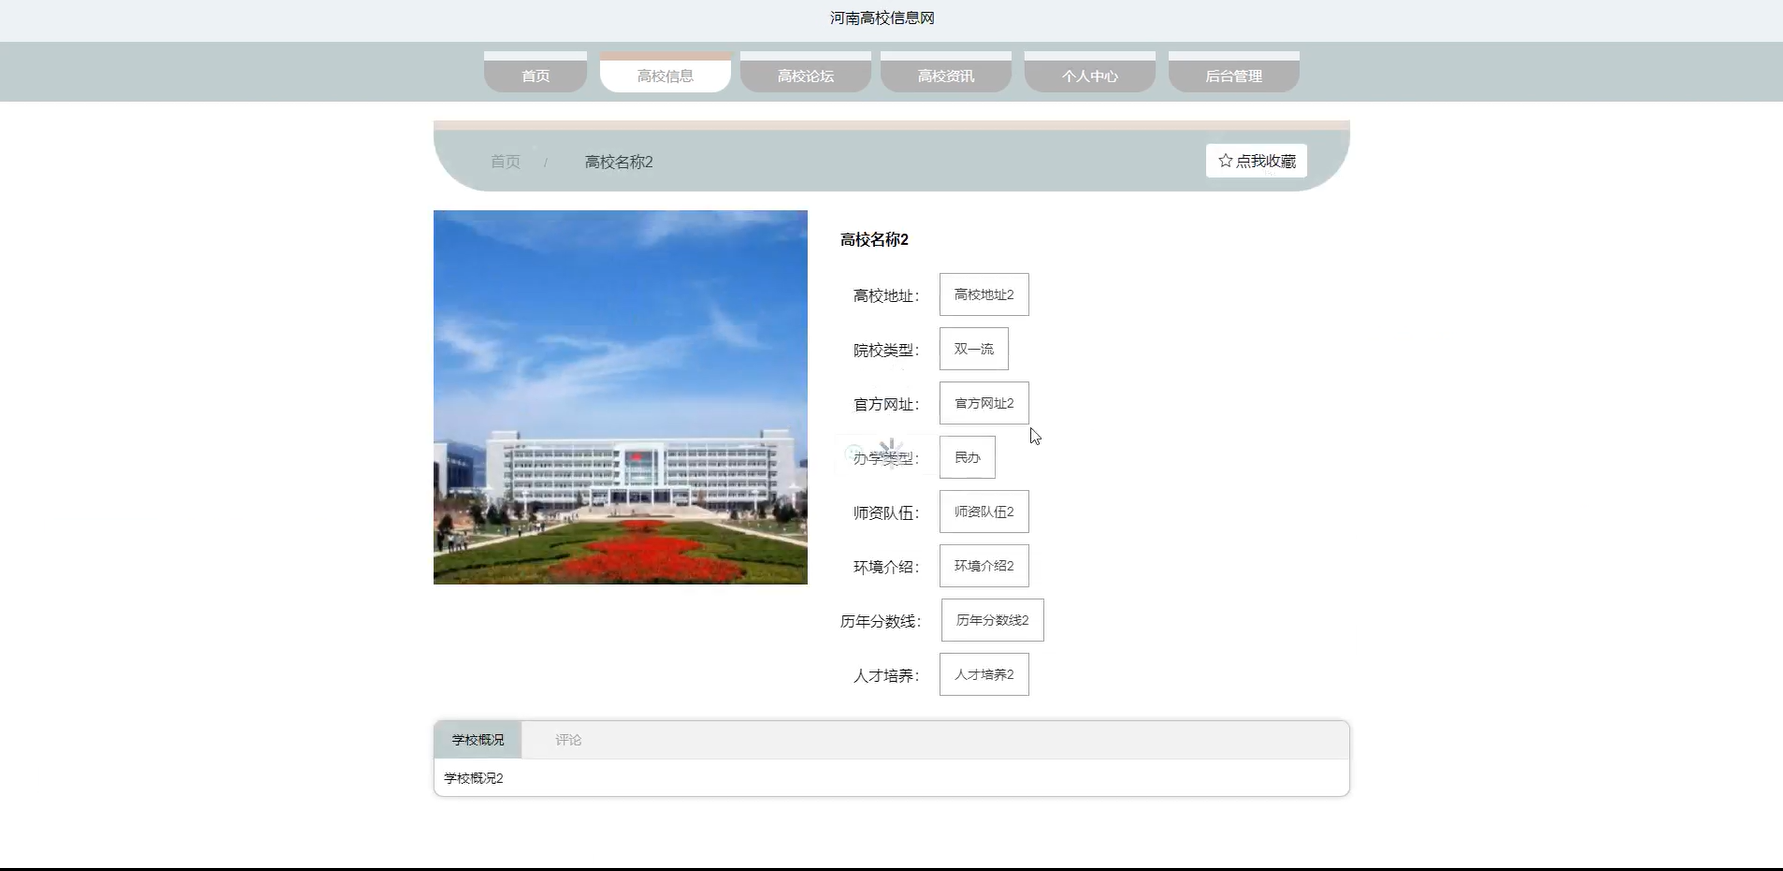Click the 师资队伍2 value box

(984, 512)
